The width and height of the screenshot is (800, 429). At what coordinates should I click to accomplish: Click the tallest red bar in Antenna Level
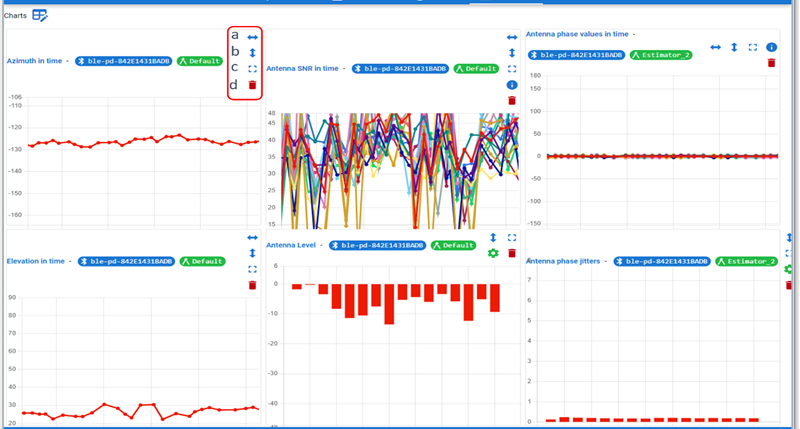[389, 304]
